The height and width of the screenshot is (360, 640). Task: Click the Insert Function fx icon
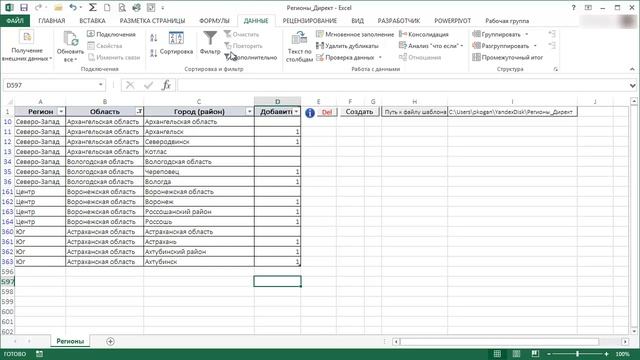(x=166, y=85)
